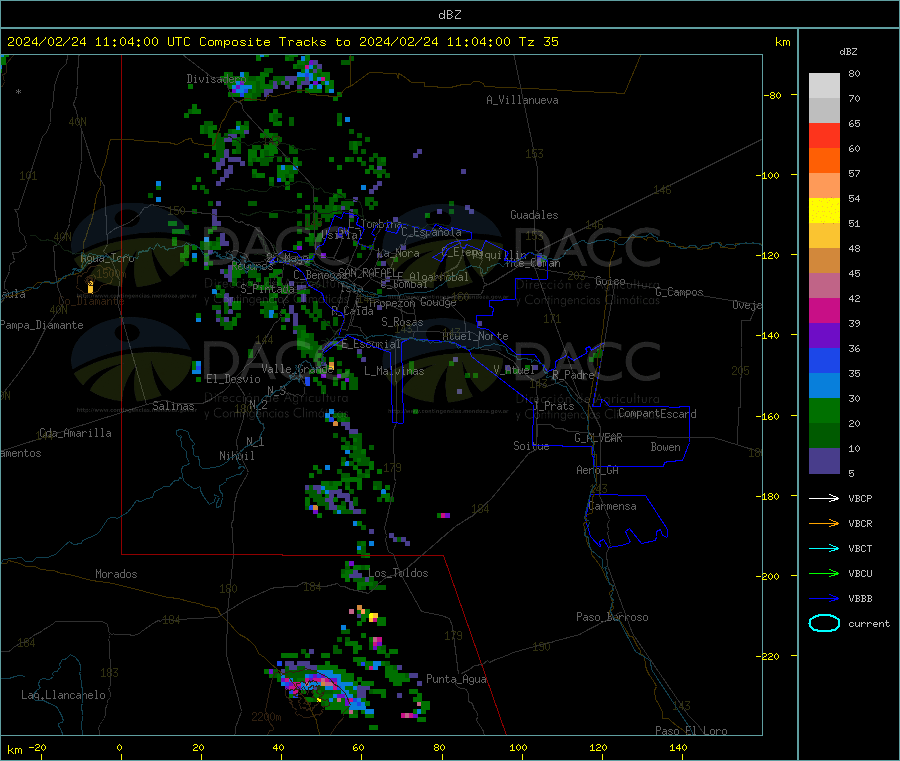Click the 'Cda_Amarilla' map label

[x=75, y=433]
